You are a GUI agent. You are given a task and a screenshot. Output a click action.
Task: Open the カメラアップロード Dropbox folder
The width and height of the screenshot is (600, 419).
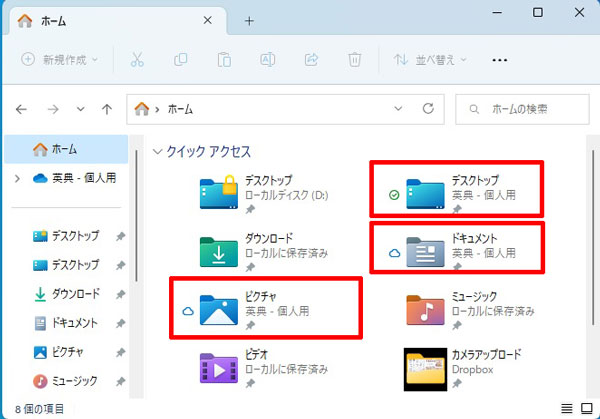point(463,369)
